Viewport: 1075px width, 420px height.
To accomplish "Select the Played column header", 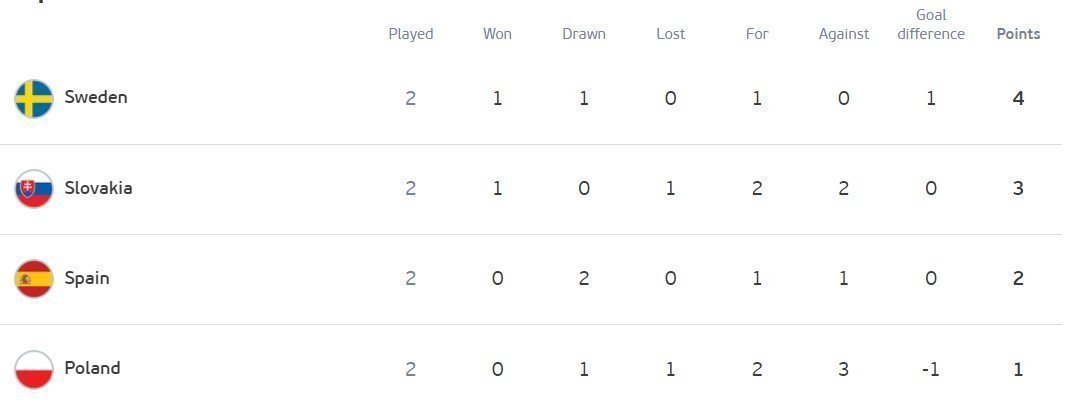I will tap(411, 34).
